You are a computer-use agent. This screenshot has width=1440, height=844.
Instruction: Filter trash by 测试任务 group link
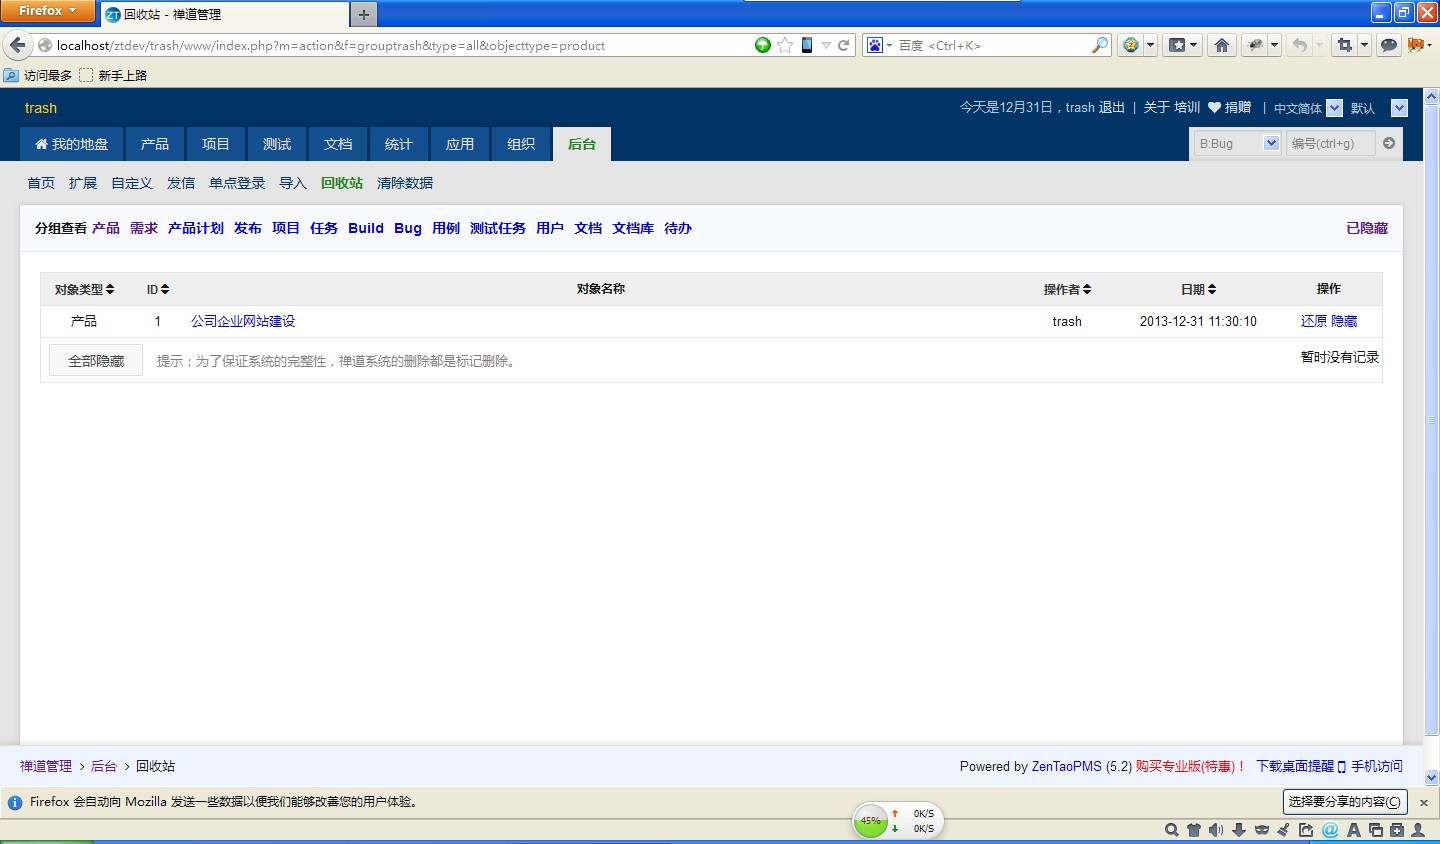(x=498, y=228)
